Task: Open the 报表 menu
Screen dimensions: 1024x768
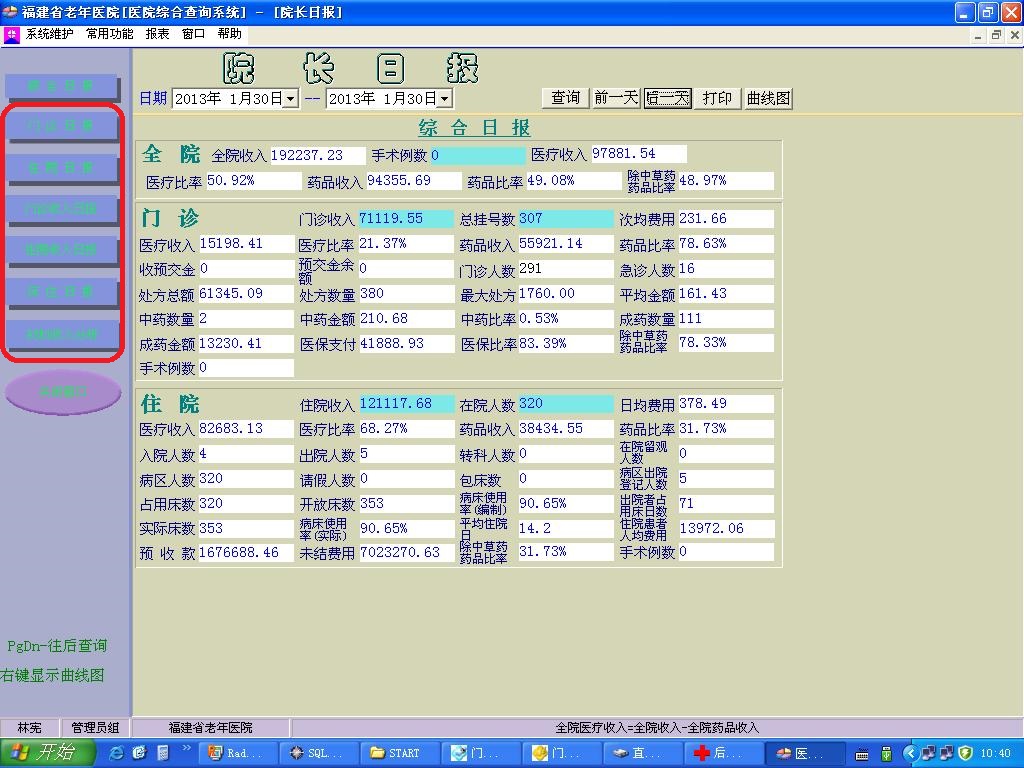Action: click(x=157, y=34)
